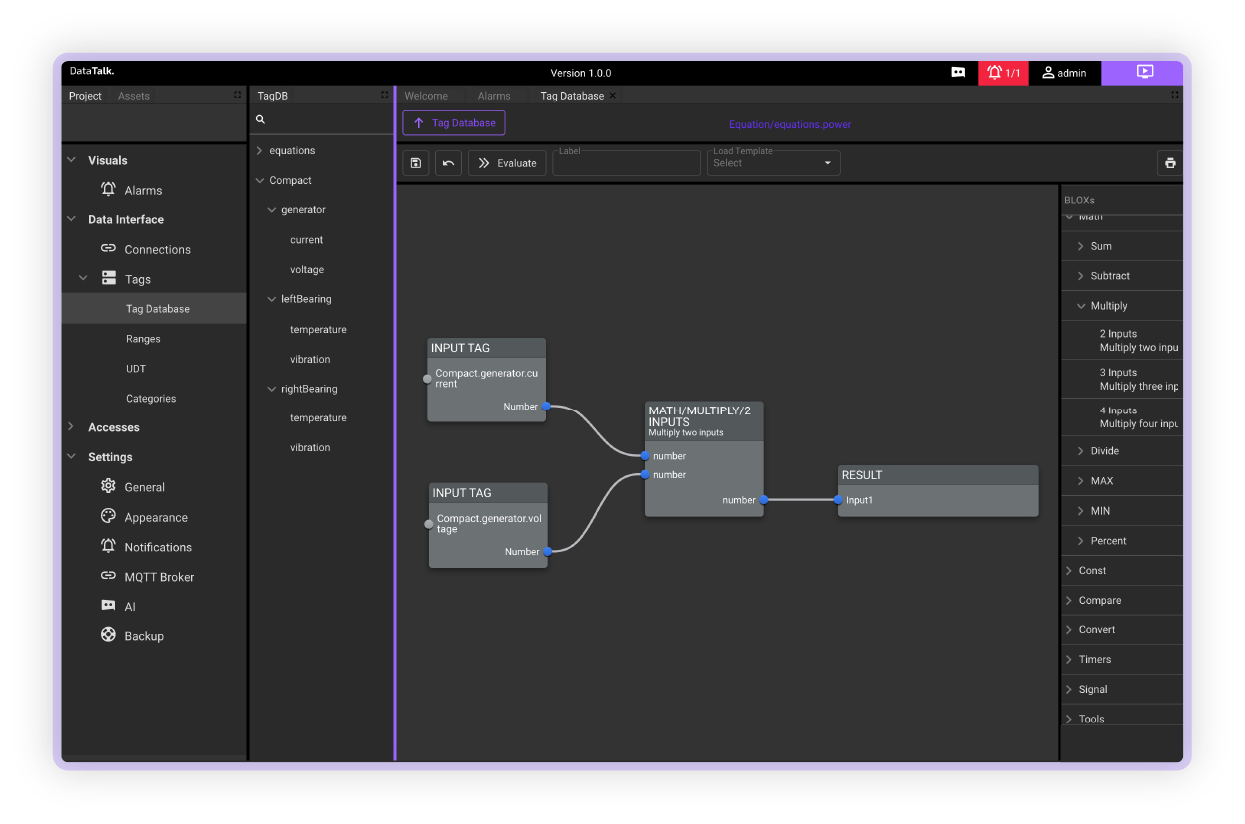The image size is (1245, 824).
Task: Open the AI chat icon in the top bar
Action: (x=957, y=72)
